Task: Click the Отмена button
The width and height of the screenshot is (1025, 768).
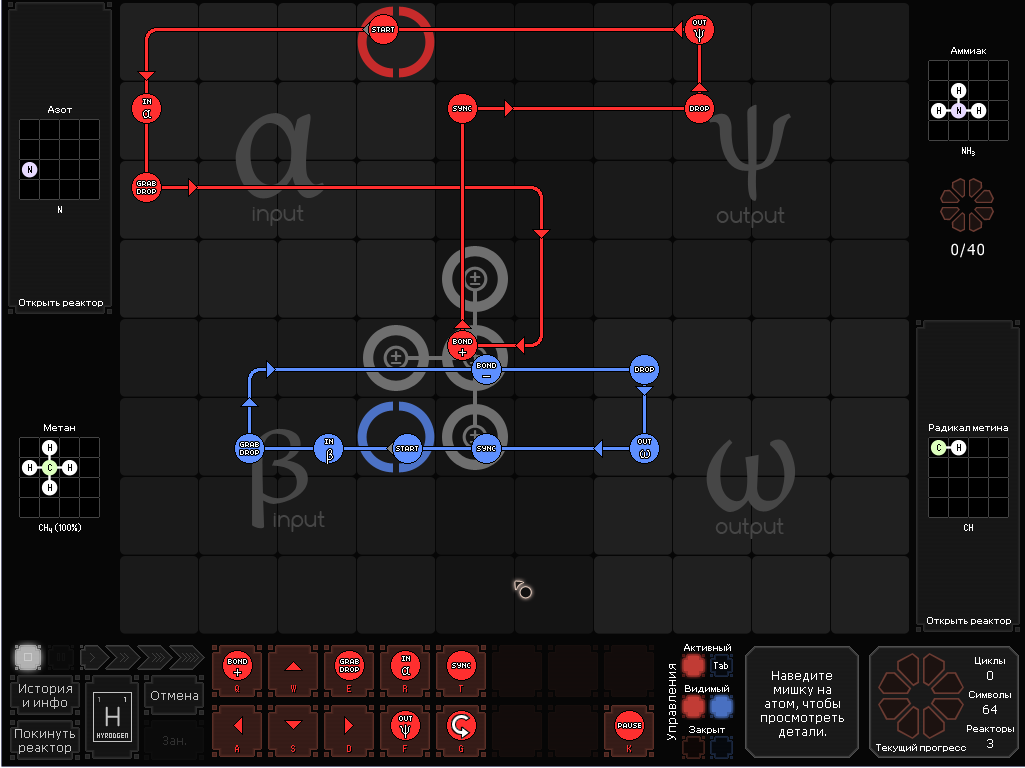Action: click(175, 695)
